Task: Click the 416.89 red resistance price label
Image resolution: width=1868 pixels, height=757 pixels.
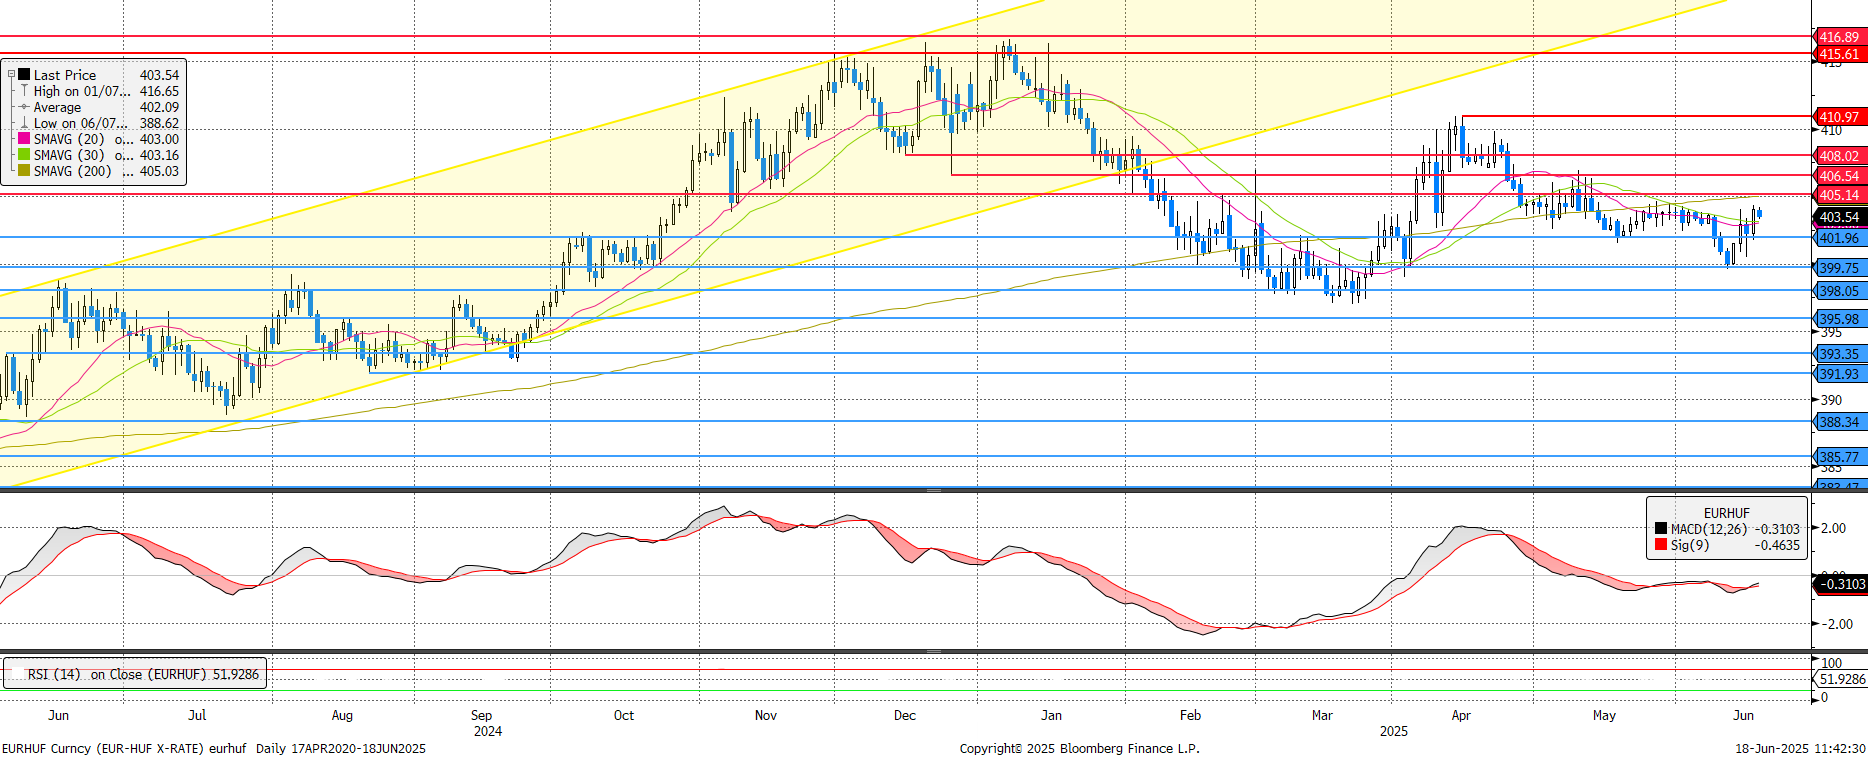Action: tap(1839, 37)
